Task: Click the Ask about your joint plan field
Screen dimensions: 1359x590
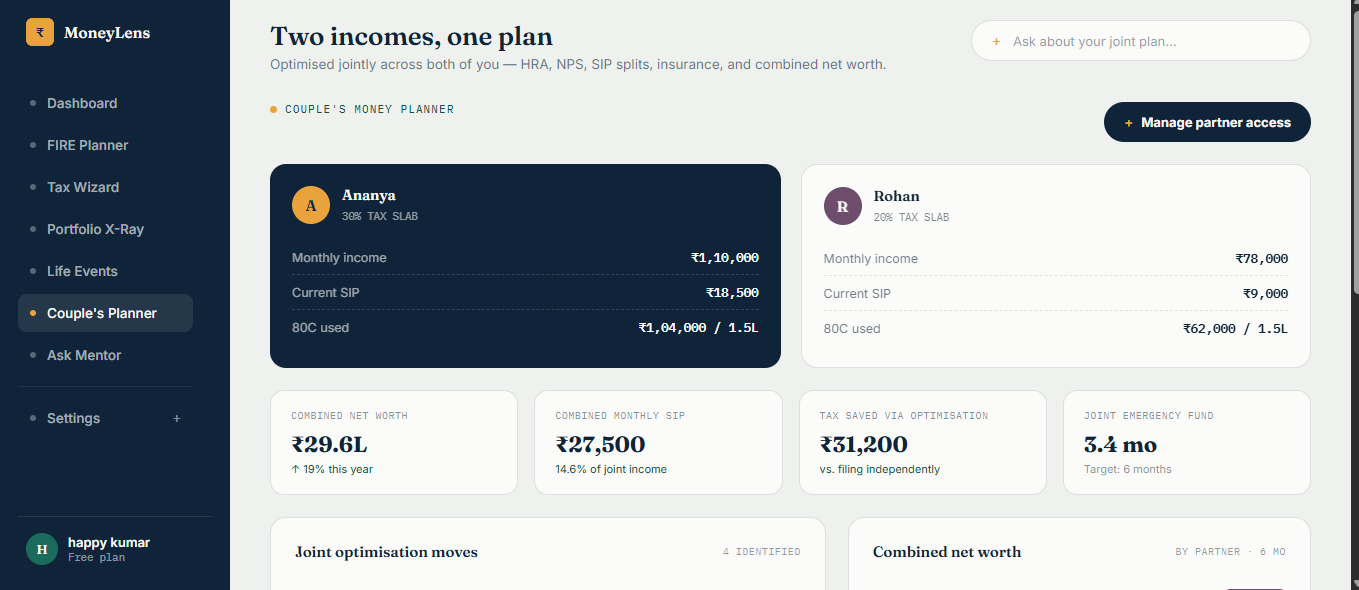Action: (1141, 41)
